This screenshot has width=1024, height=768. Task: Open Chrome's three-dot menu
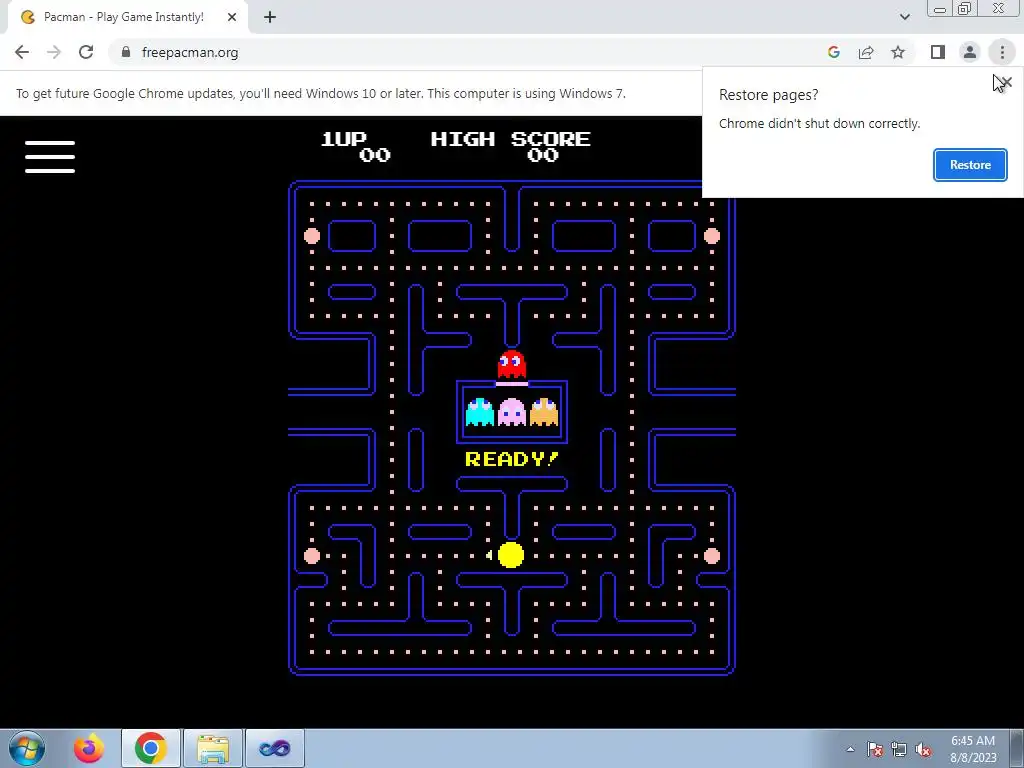(1002, 52)
